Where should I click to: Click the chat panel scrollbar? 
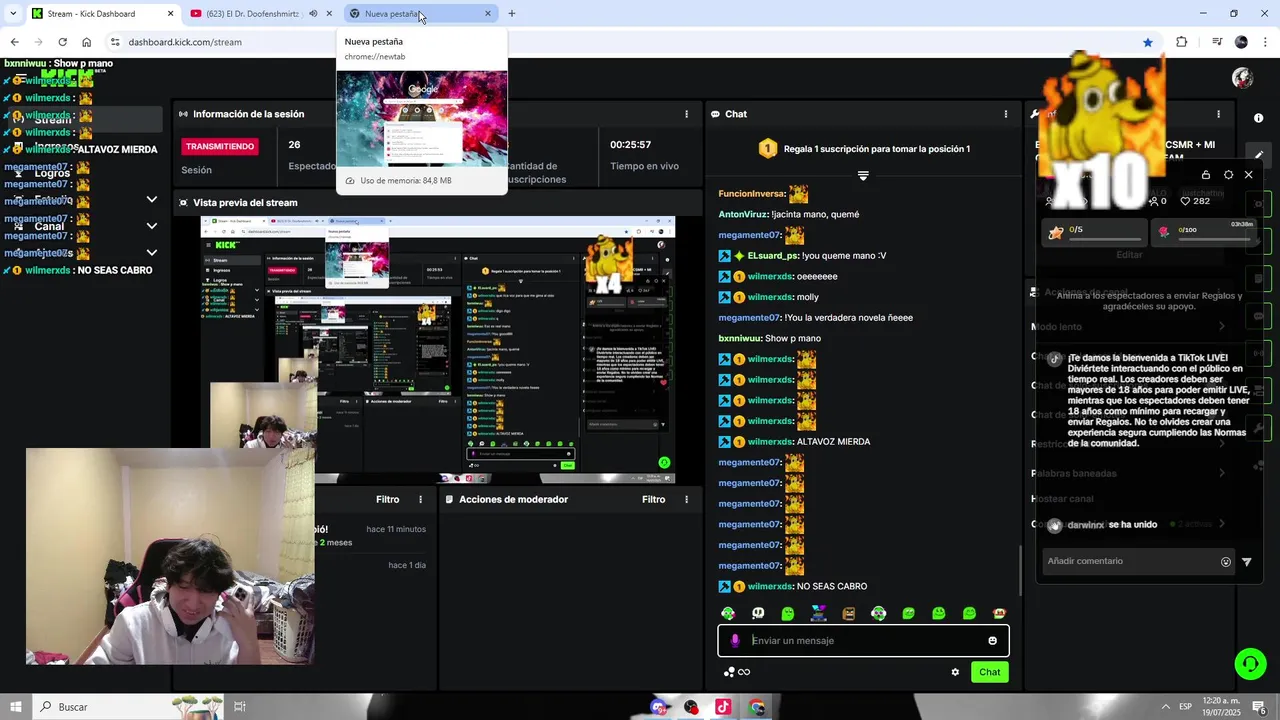[x=1019, y=570]
